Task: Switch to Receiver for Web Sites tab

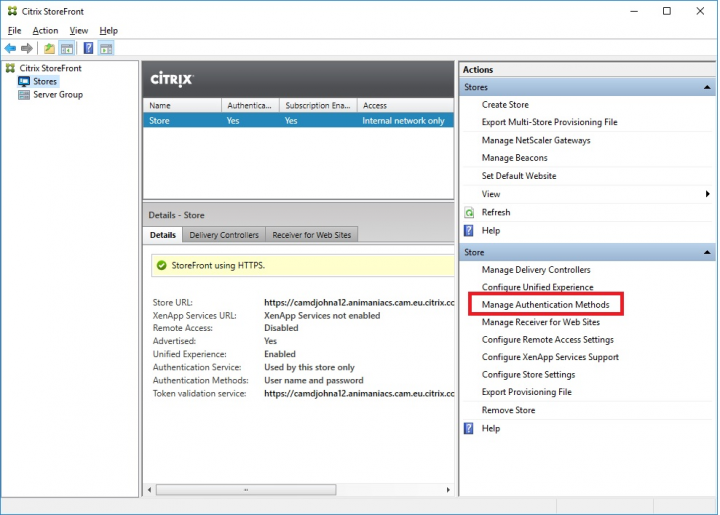Action: (312, 235)
